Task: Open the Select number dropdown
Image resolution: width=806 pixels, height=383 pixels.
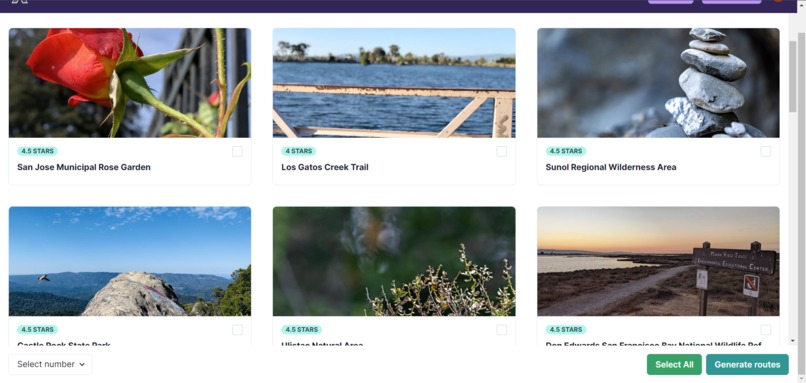Action: tap(50, 364)
